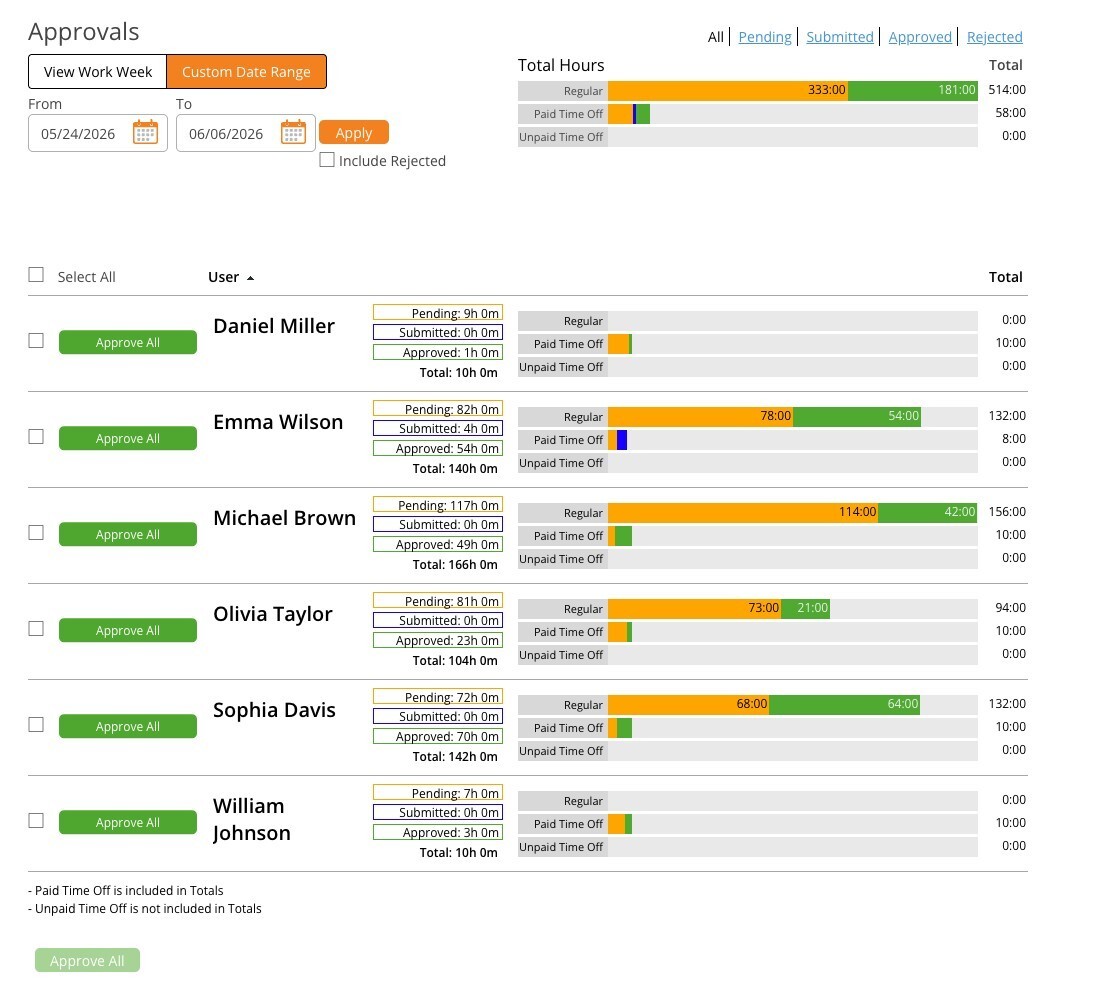Switch to View Work Week tab
Image resolution: width=1094 pixels, height=1001 pixels.
tap(98, 72)
